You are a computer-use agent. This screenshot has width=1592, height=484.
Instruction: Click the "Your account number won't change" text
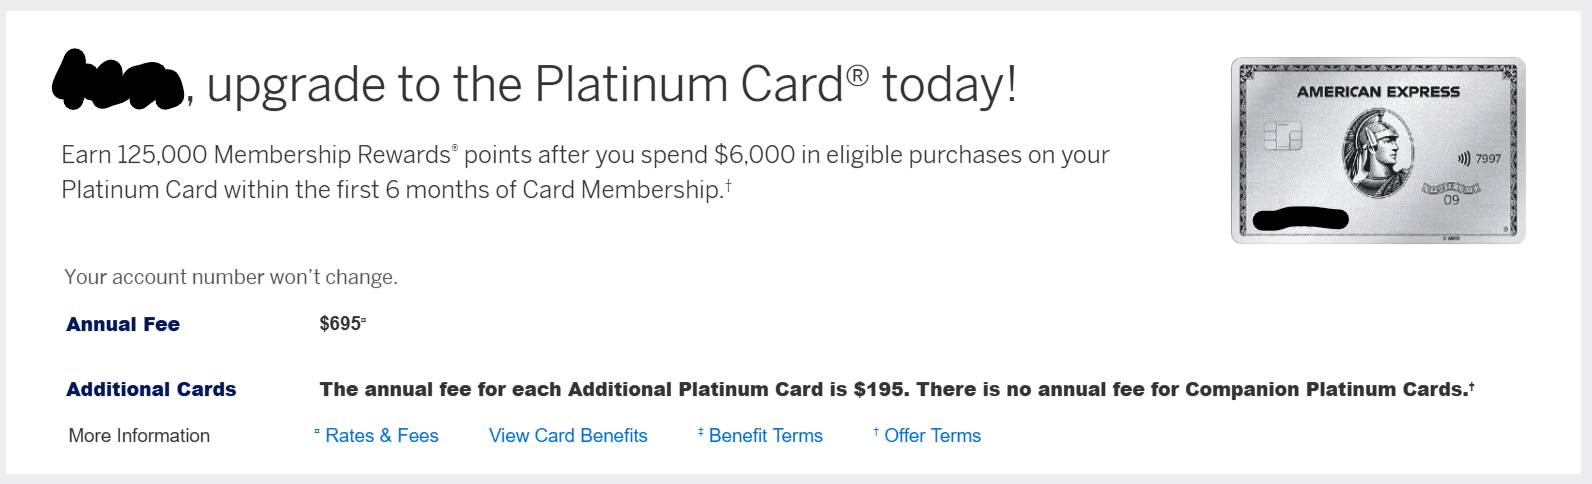[231, 277]
